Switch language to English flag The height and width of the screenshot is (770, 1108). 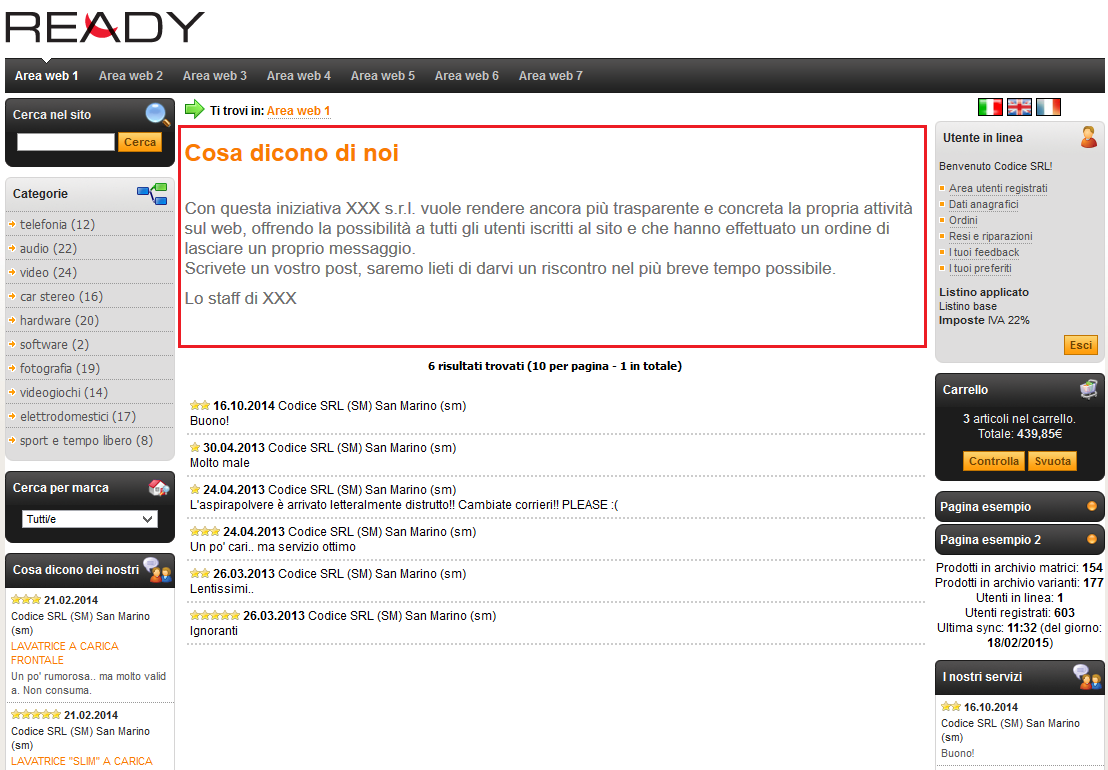(x=1019, y=107)
